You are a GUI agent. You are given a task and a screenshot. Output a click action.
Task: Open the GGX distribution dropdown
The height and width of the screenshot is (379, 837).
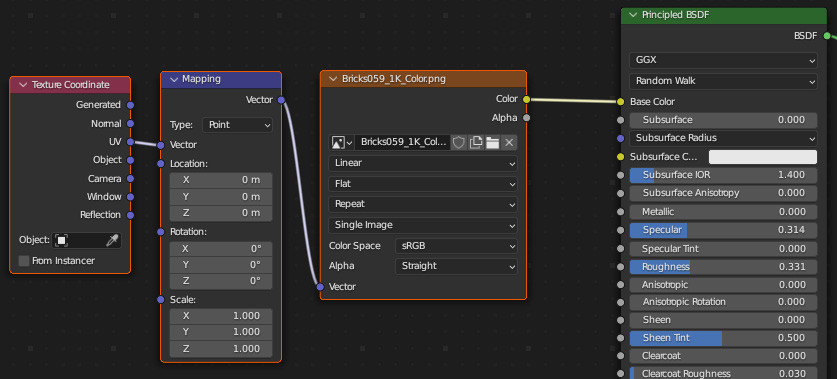[723, 60]
